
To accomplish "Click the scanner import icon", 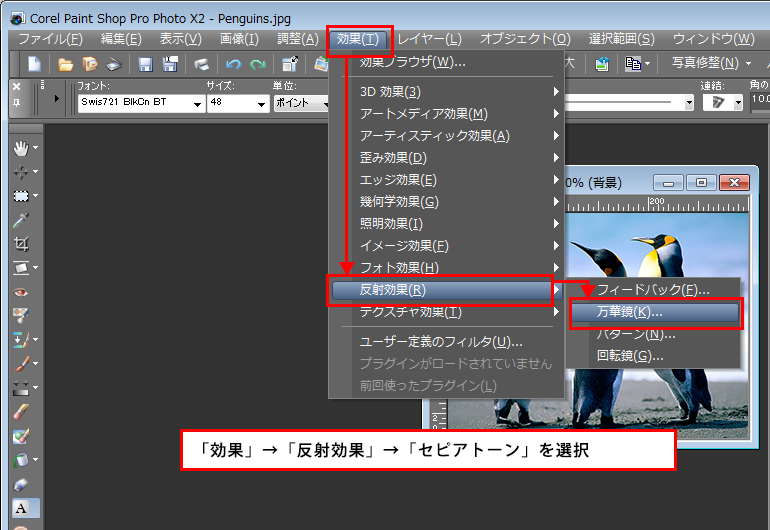I will tap(114, 64).
